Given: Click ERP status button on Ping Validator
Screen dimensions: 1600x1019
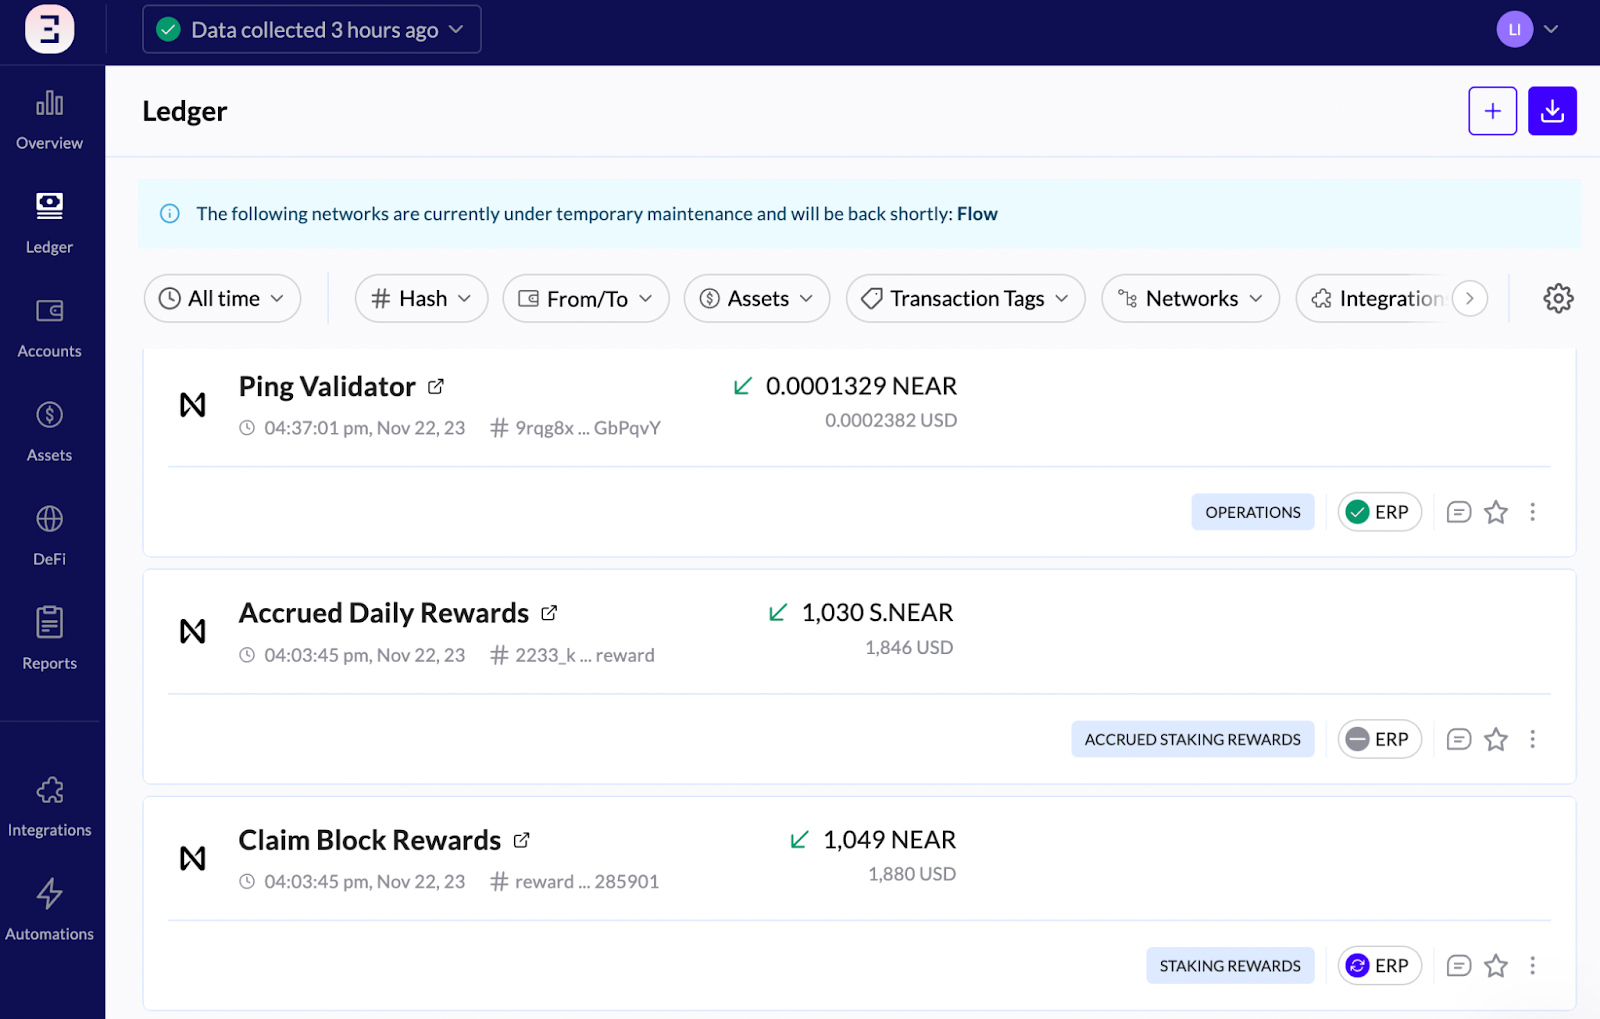Looking at the screenshot, I should [x=1379, y=513].
